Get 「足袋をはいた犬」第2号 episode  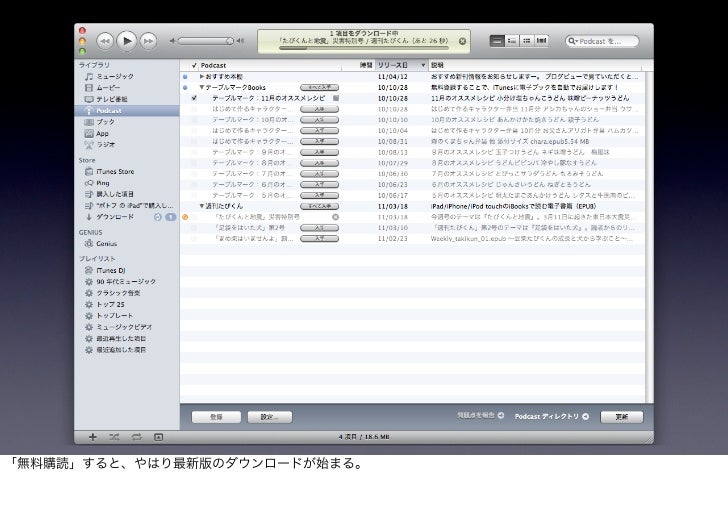pos(319,228)
